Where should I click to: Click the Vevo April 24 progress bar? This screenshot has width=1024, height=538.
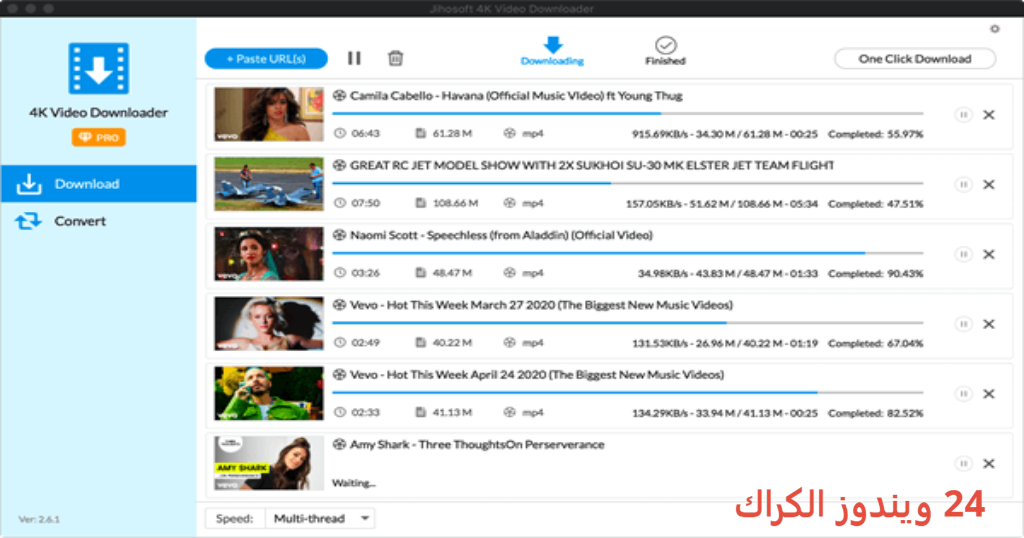click(628, 393)
